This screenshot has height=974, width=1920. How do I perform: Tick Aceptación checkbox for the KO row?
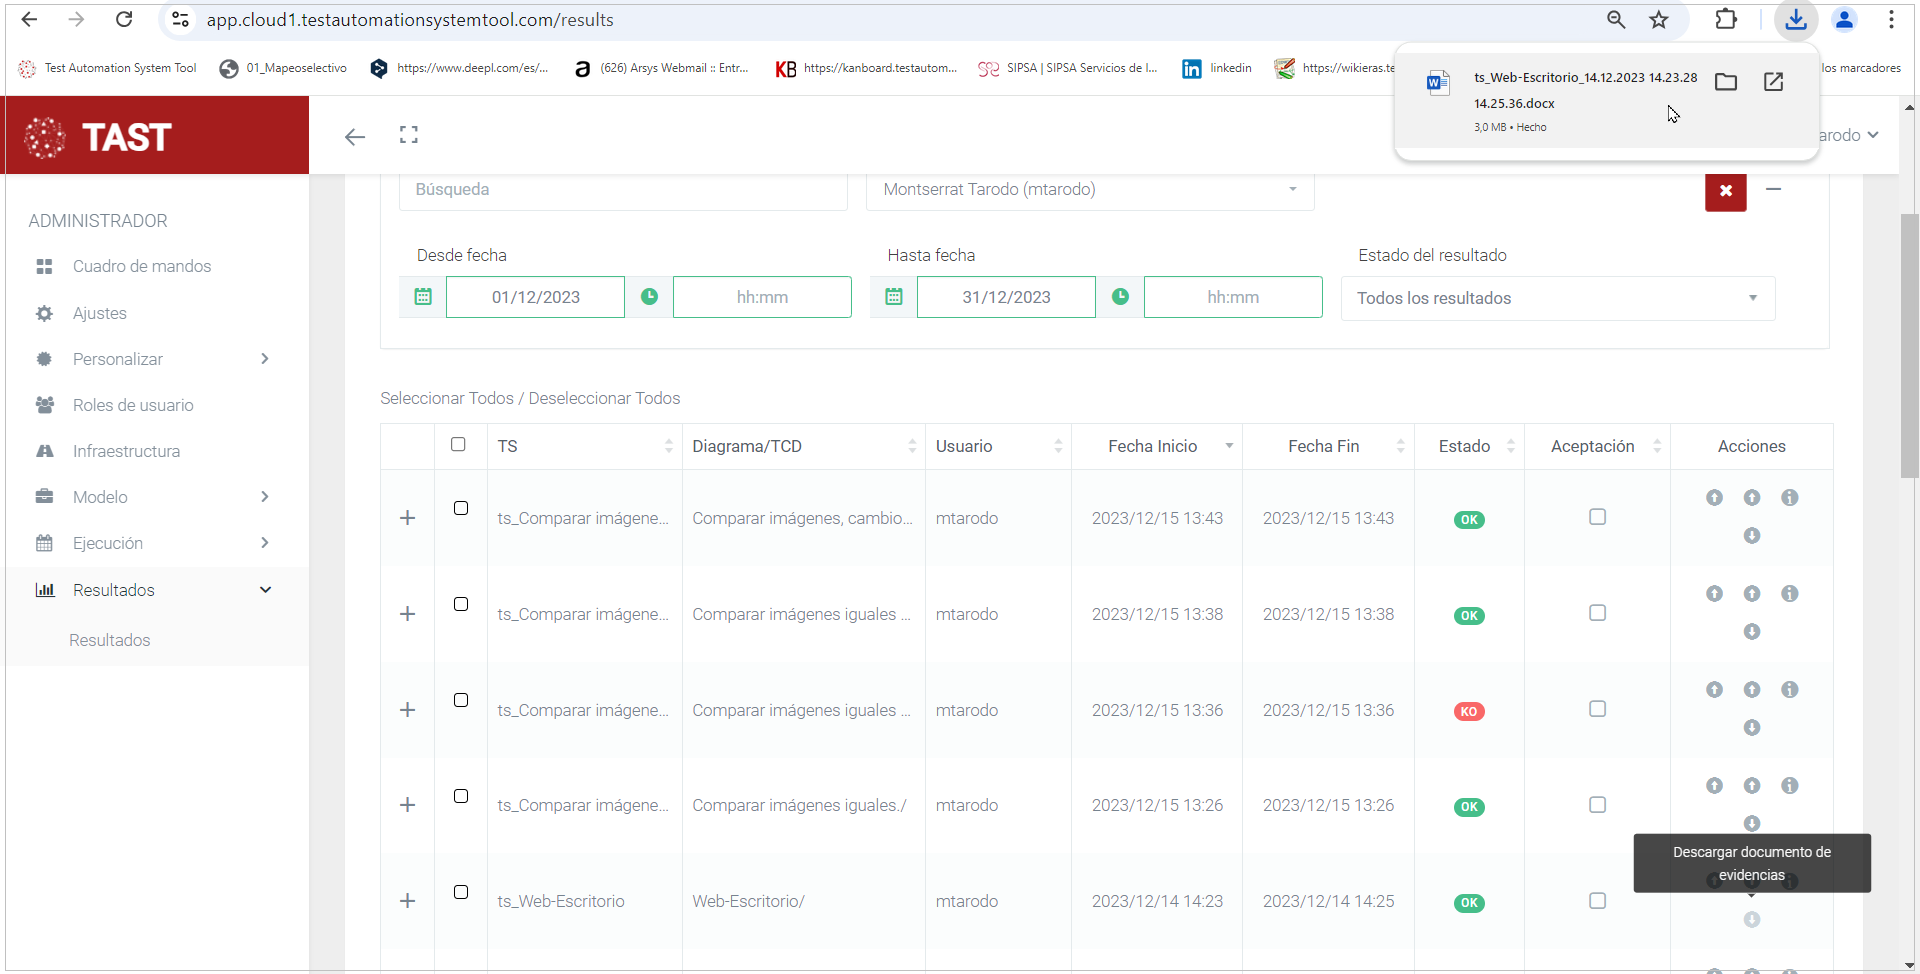(1597, 709)
